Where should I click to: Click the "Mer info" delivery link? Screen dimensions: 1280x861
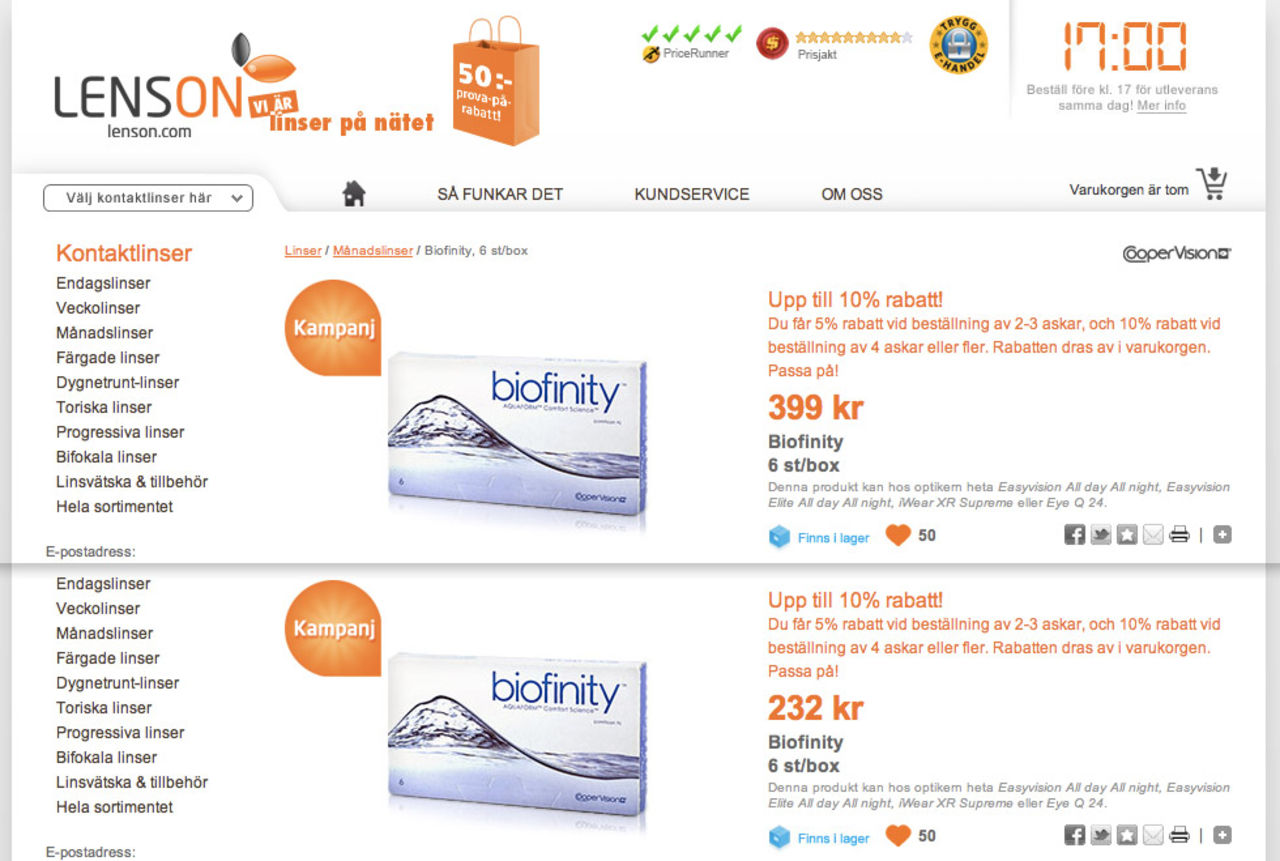coord(1161,106)
